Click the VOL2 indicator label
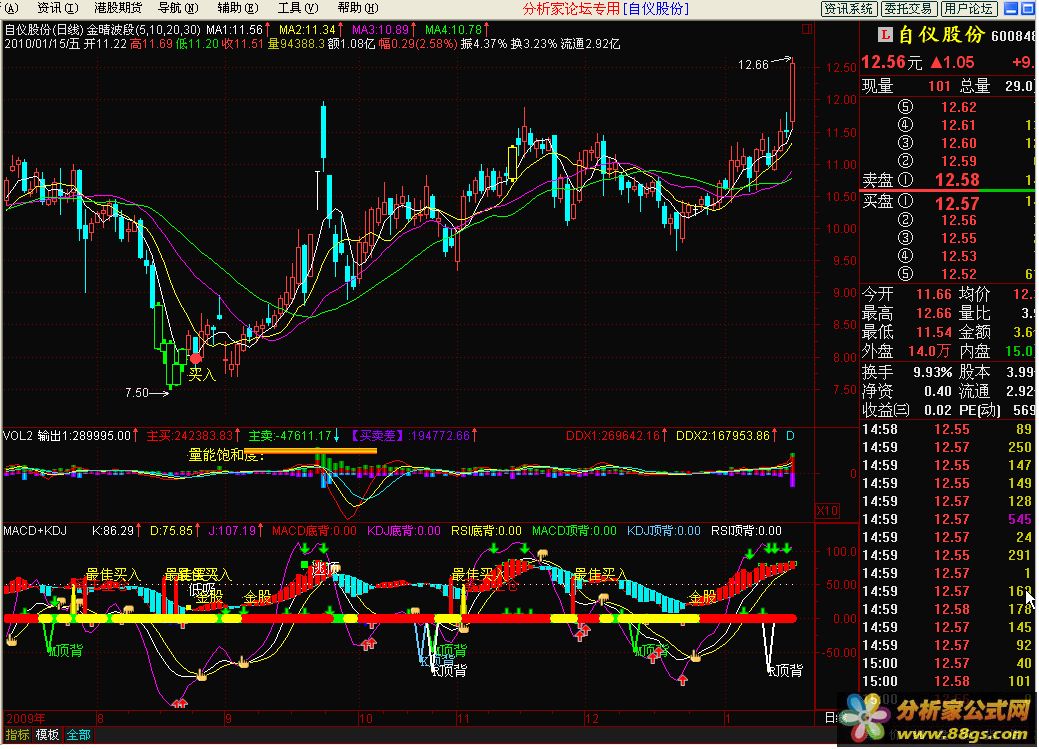 18,436
